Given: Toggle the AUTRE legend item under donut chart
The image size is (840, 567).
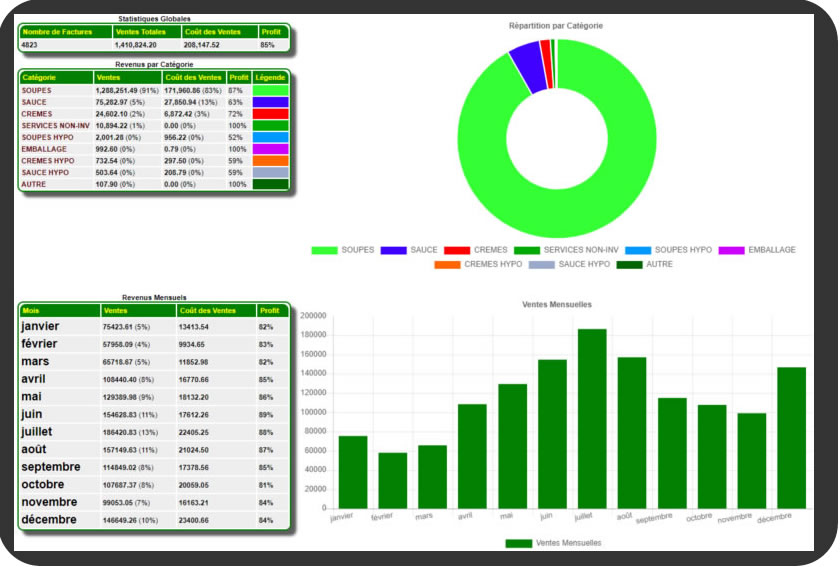Looking at the screenshot, I should [x=644, y=264].
